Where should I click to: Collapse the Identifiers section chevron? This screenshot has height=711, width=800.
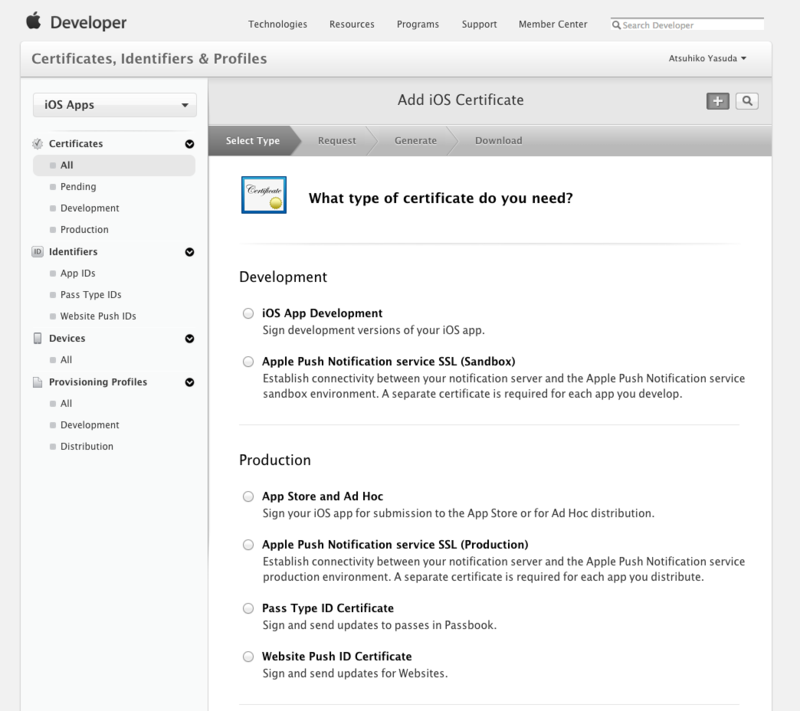tap(189, 252)
